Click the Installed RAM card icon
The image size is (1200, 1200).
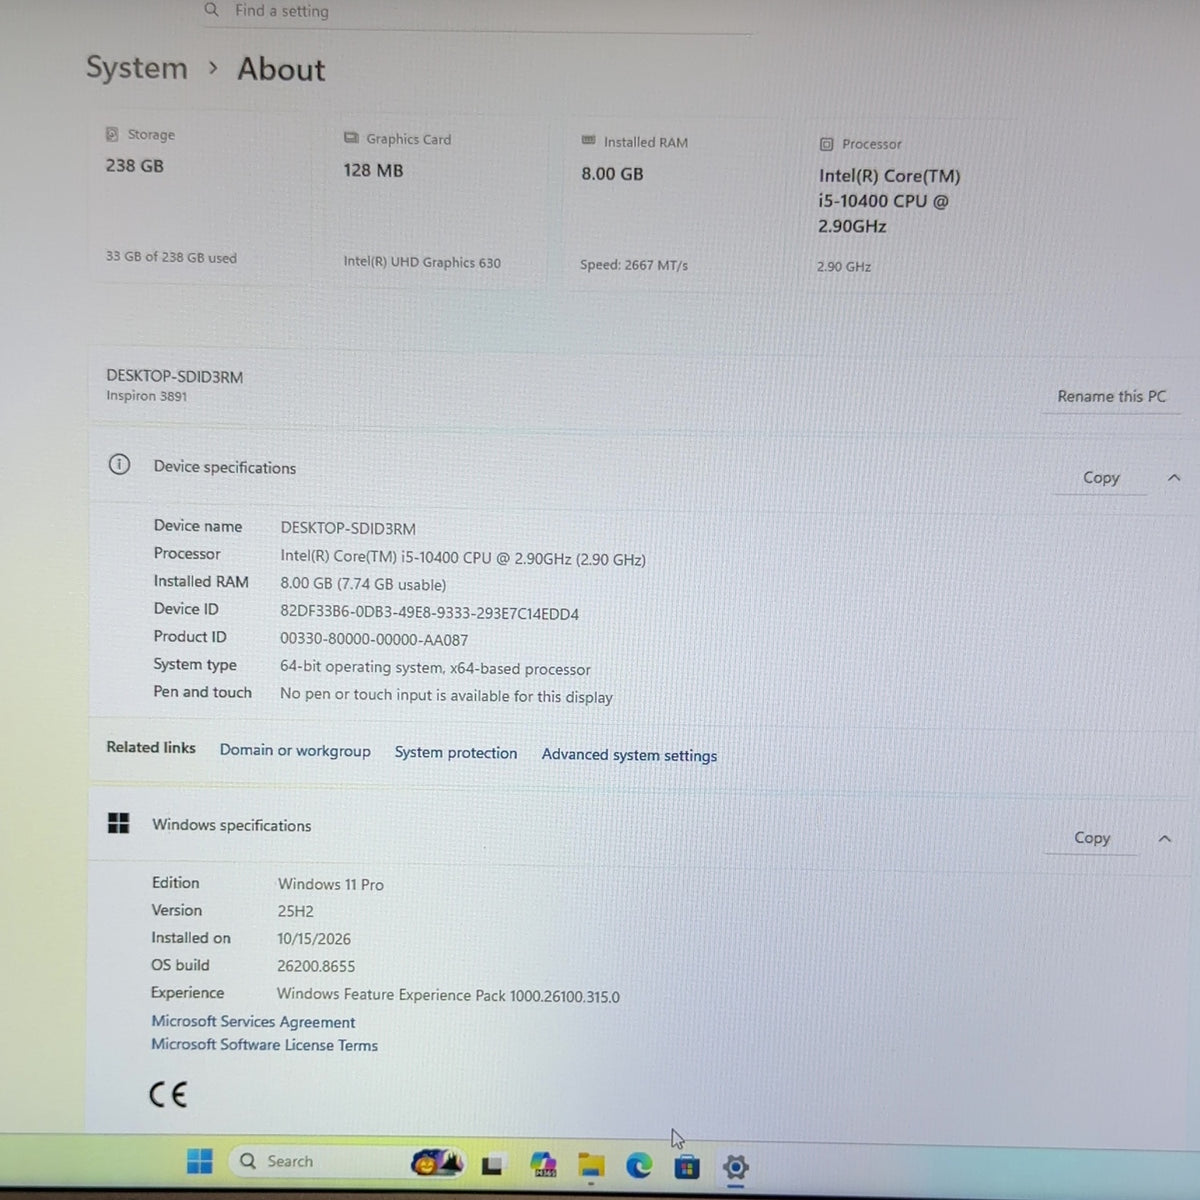pos(588,140)
